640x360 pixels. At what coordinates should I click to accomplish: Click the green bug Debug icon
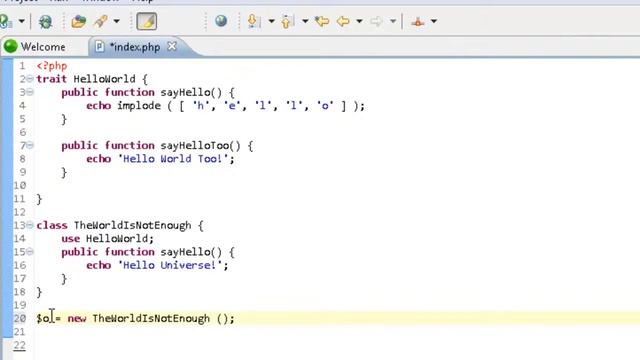pyautogui.click(x=45, y=21)
